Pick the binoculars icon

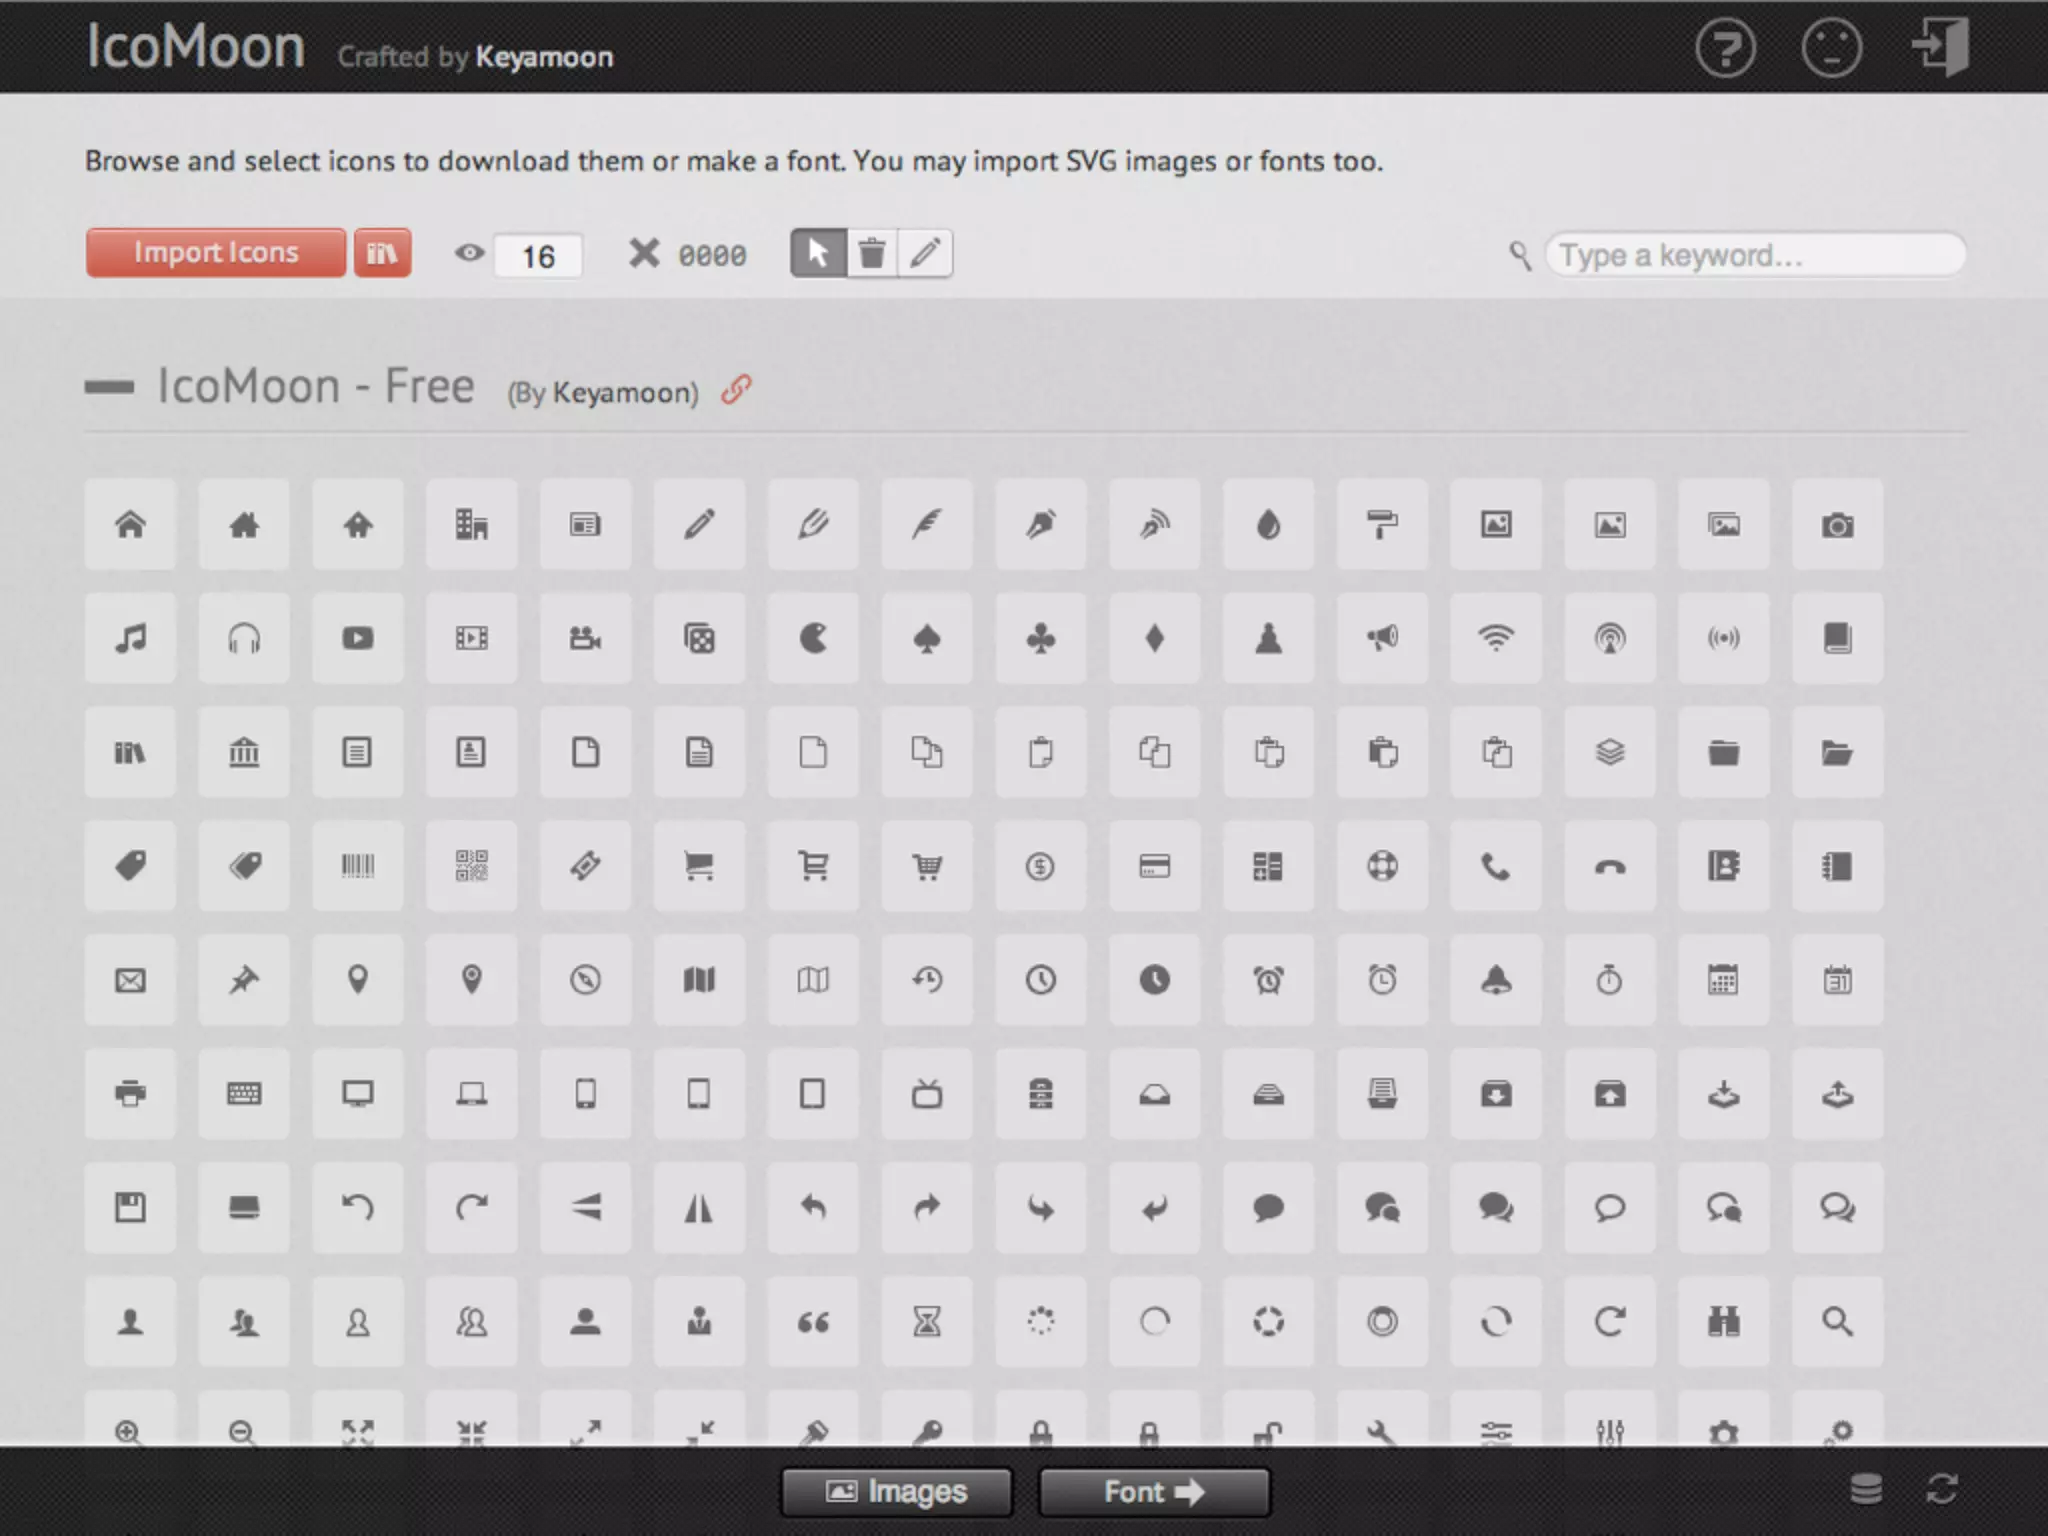pyautogui.click(x=1723, y=1322)
